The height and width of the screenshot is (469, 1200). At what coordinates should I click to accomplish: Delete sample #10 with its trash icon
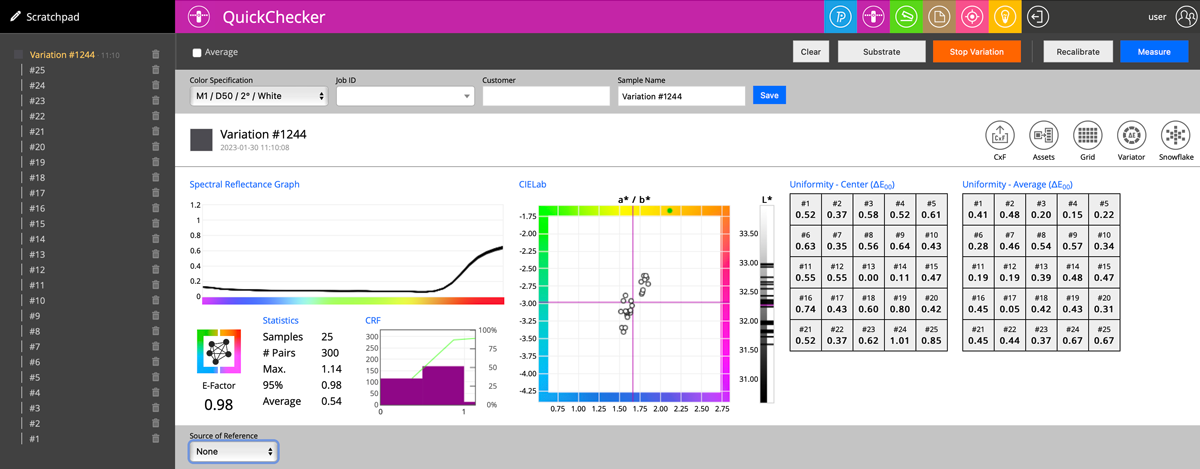[x=156, y=300]
